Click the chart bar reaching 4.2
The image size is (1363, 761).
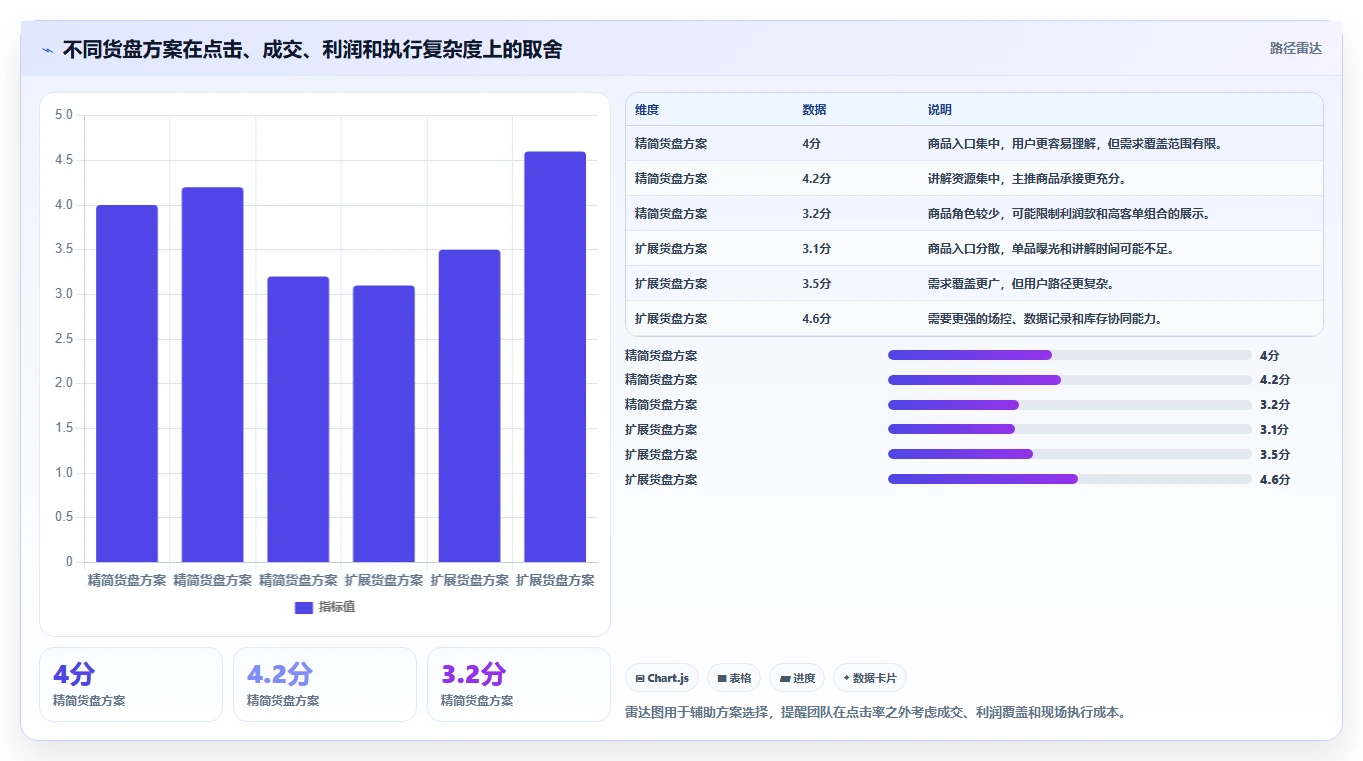[212, 375]
